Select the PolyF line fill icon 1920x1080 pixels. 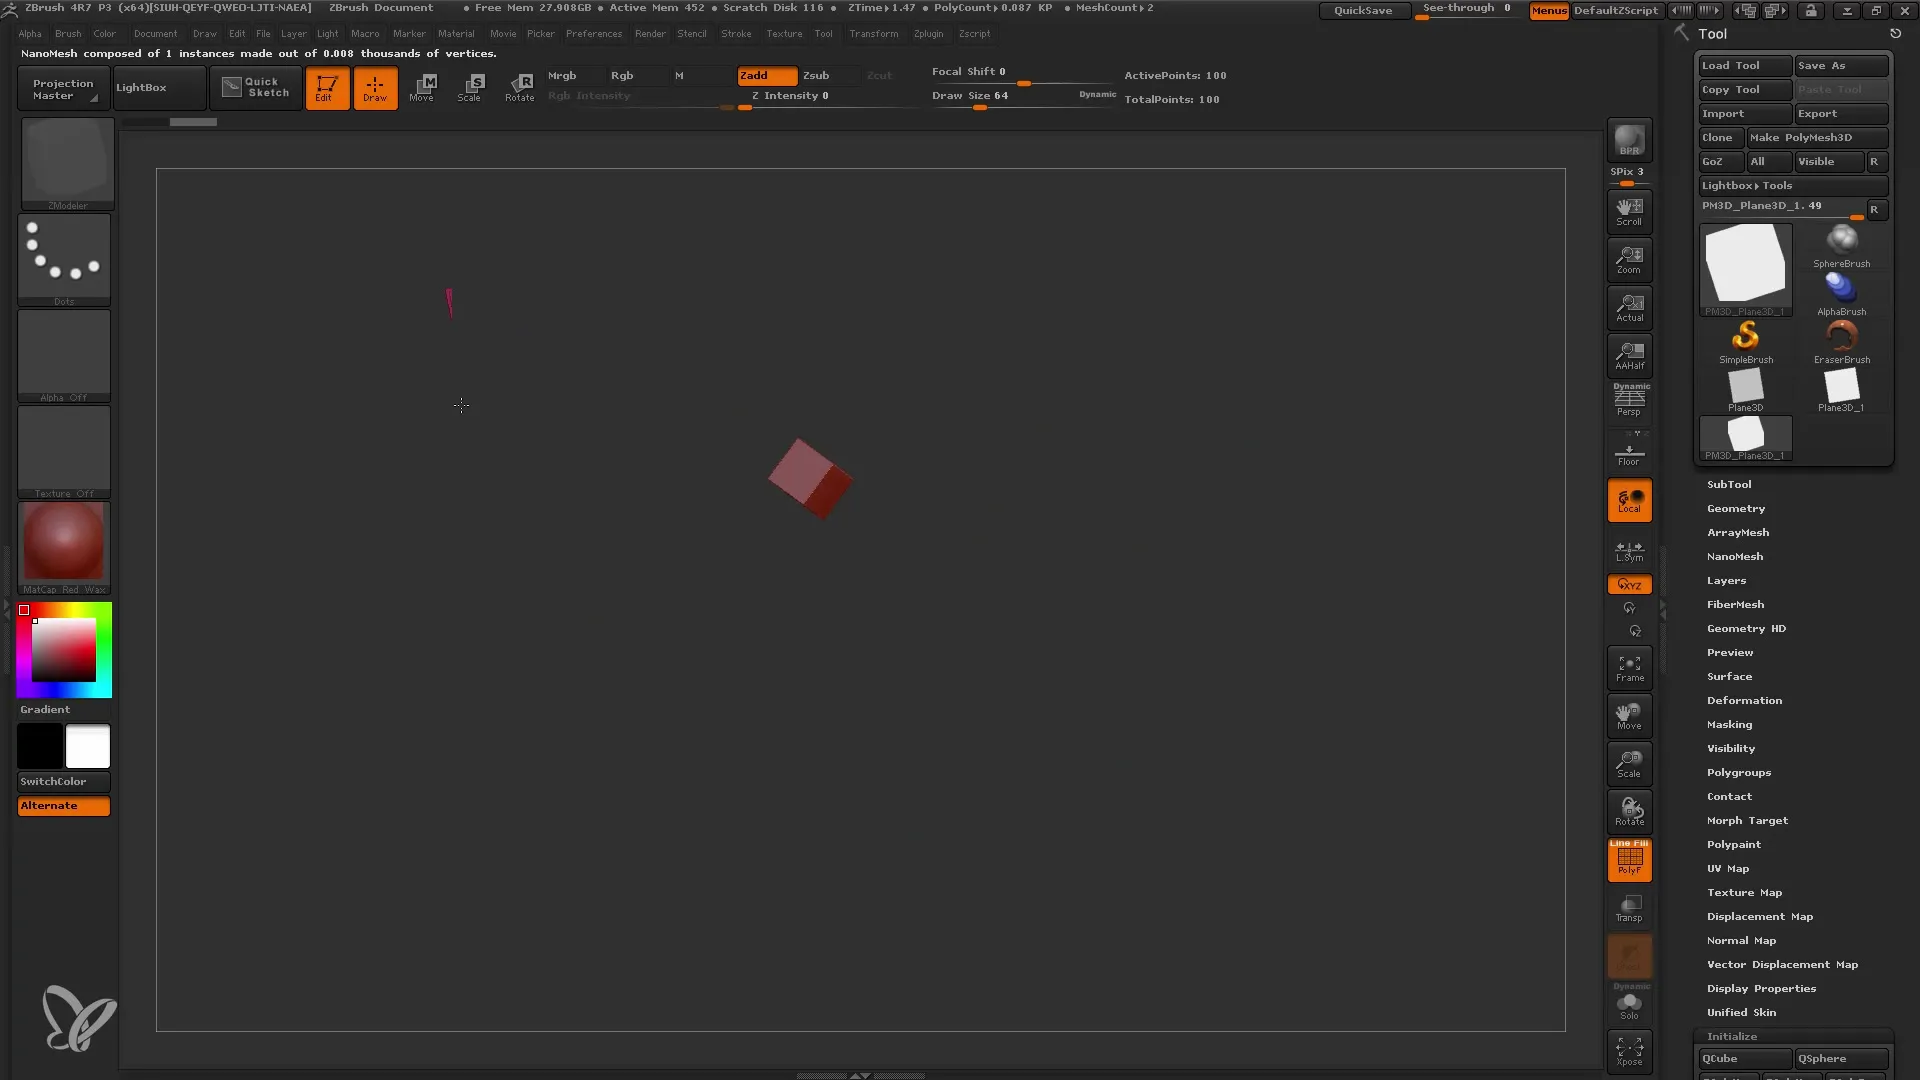coord(1630,860)
